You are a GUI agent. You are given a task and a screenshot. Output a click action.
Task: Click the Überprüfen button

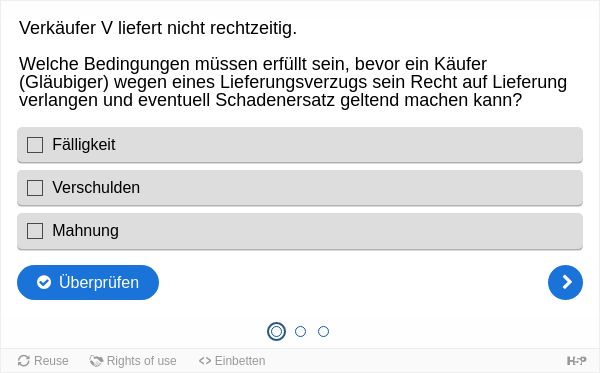click(x=88, y=282)
